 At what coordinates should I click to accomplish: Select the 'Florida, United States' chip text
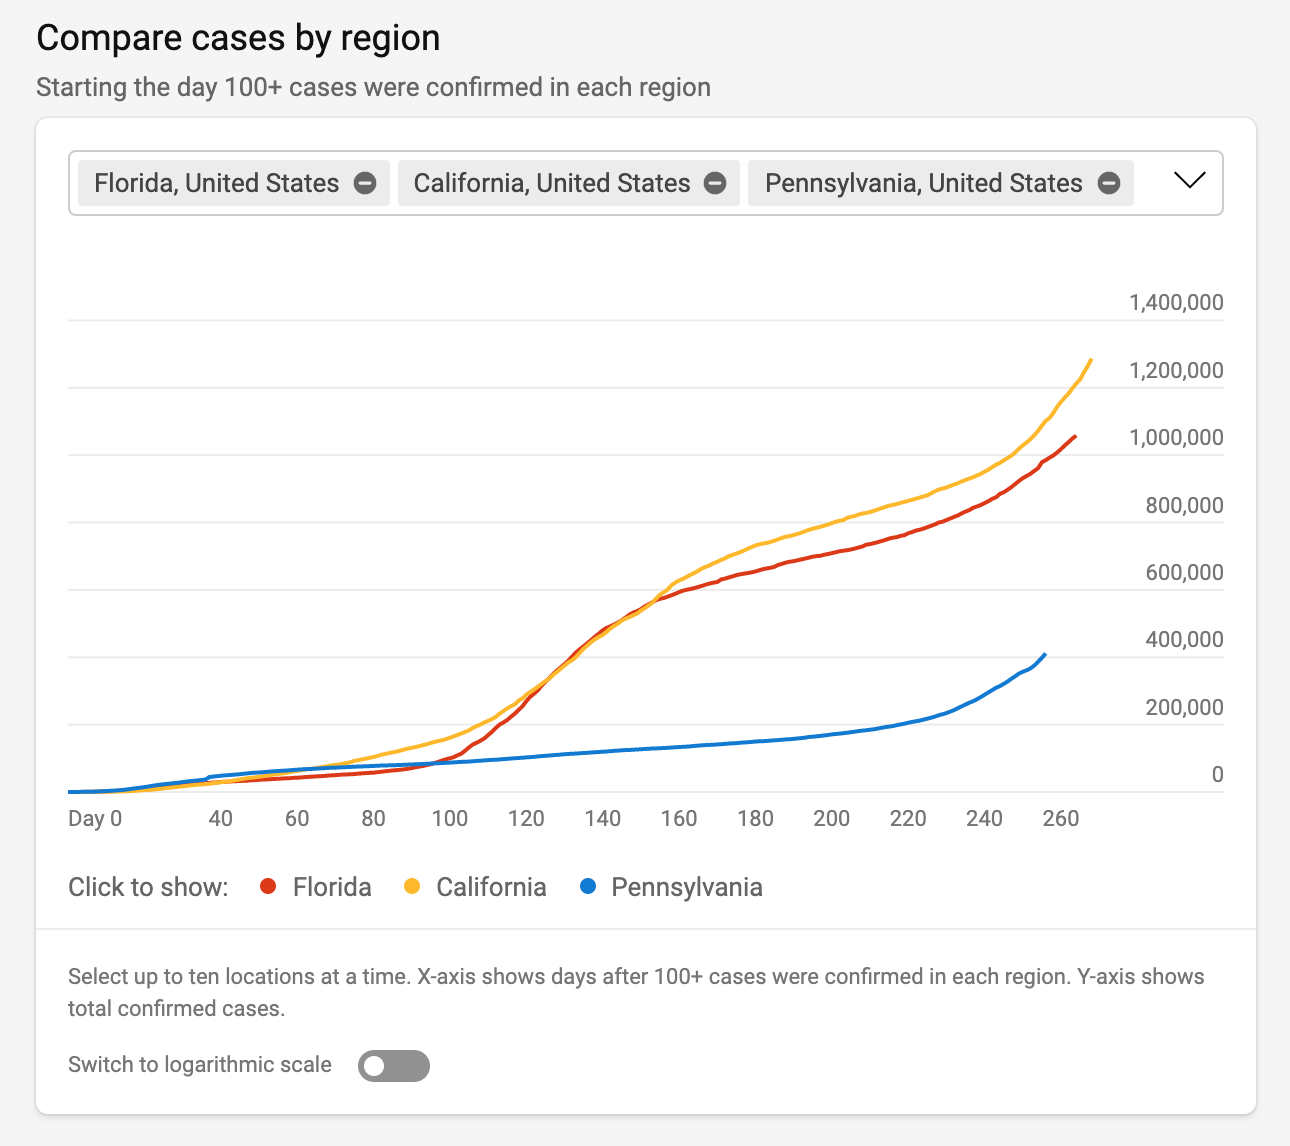217,184
